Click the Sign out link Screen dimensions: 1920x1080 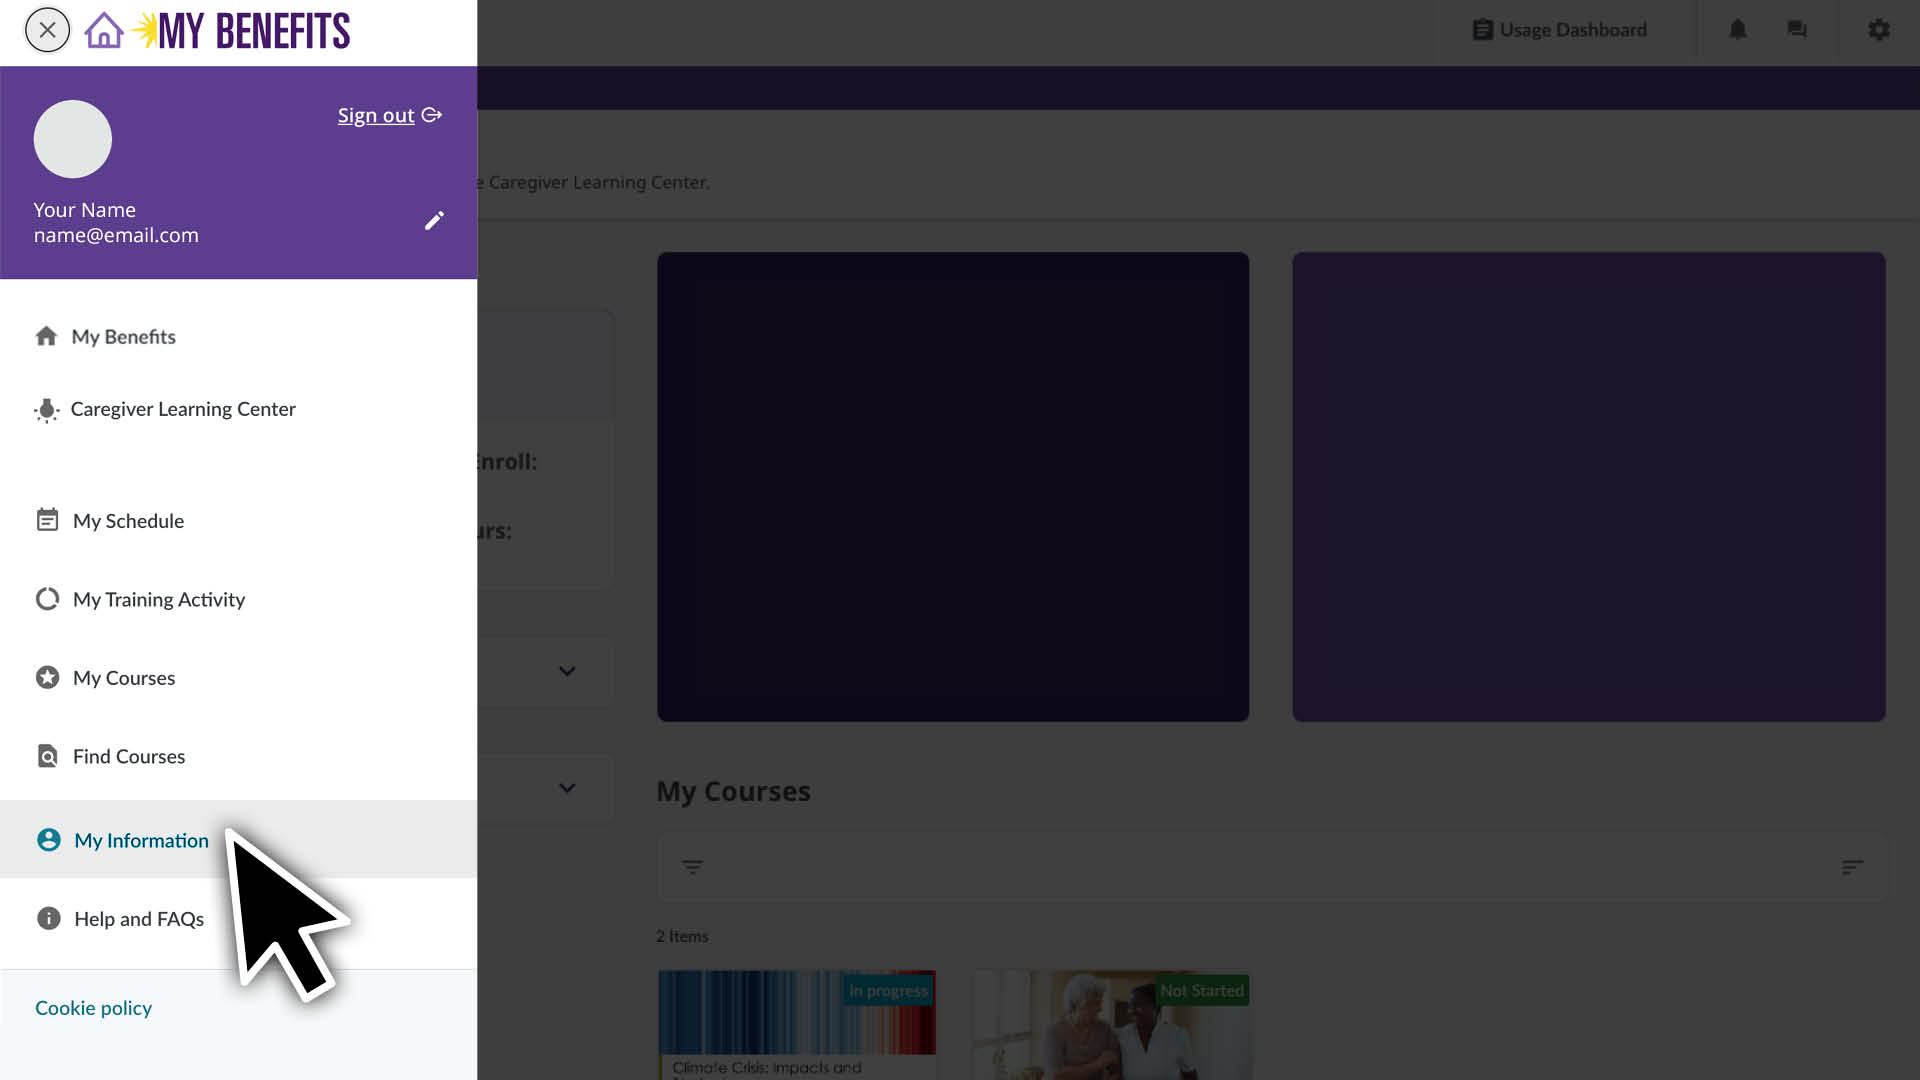[376, 115]
